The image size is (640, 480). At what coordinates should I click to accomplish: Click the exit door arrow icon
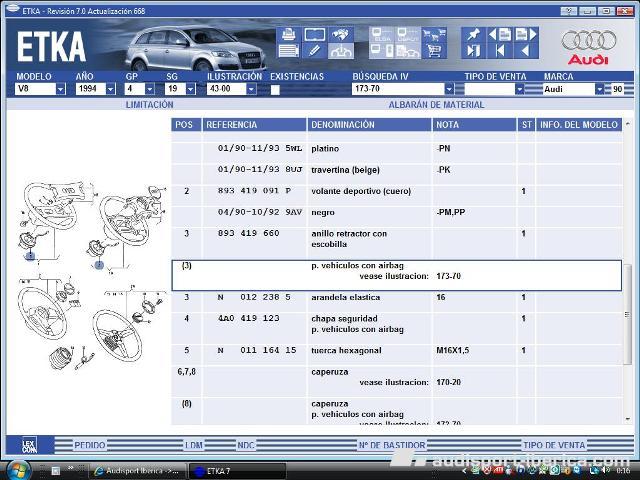[473, 51]
